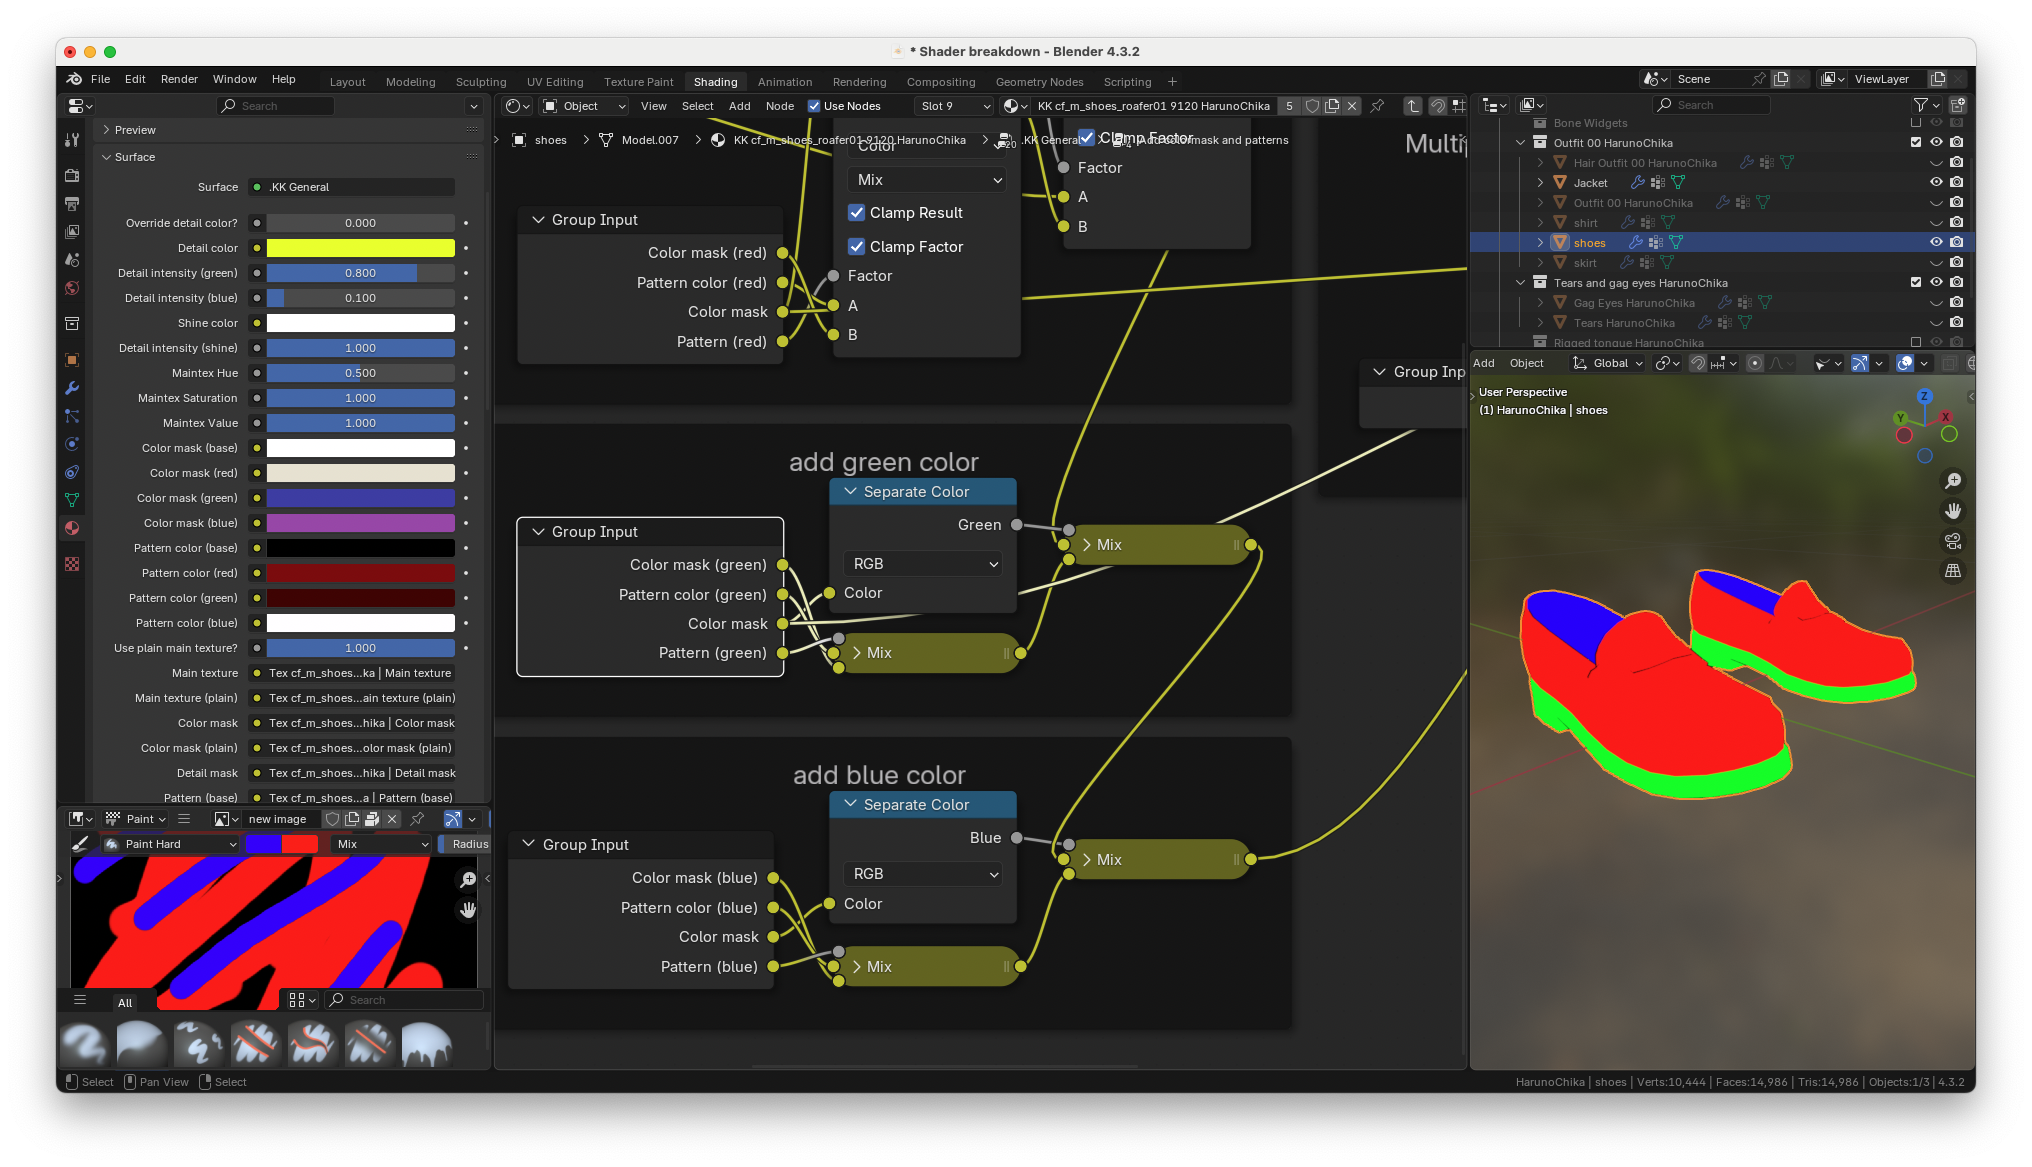Open the RGB mode dropdown in the add green color frame
The height and width of the screenshot is (1167, 2032).
point(923,564)
